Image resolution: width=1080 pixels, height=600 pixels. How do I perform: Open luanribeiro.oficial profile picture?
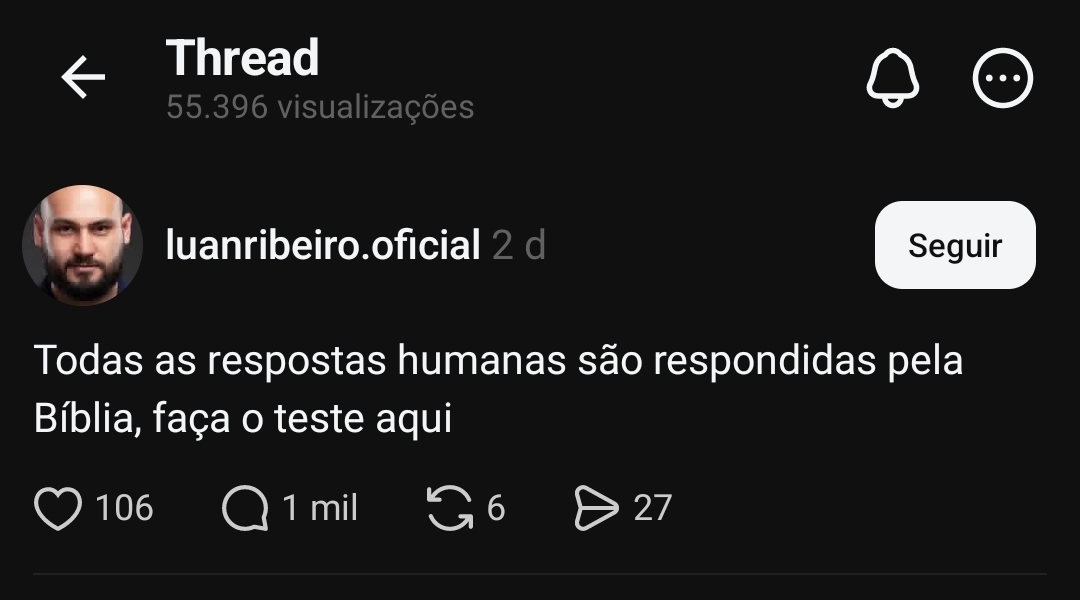click(83, 245)
